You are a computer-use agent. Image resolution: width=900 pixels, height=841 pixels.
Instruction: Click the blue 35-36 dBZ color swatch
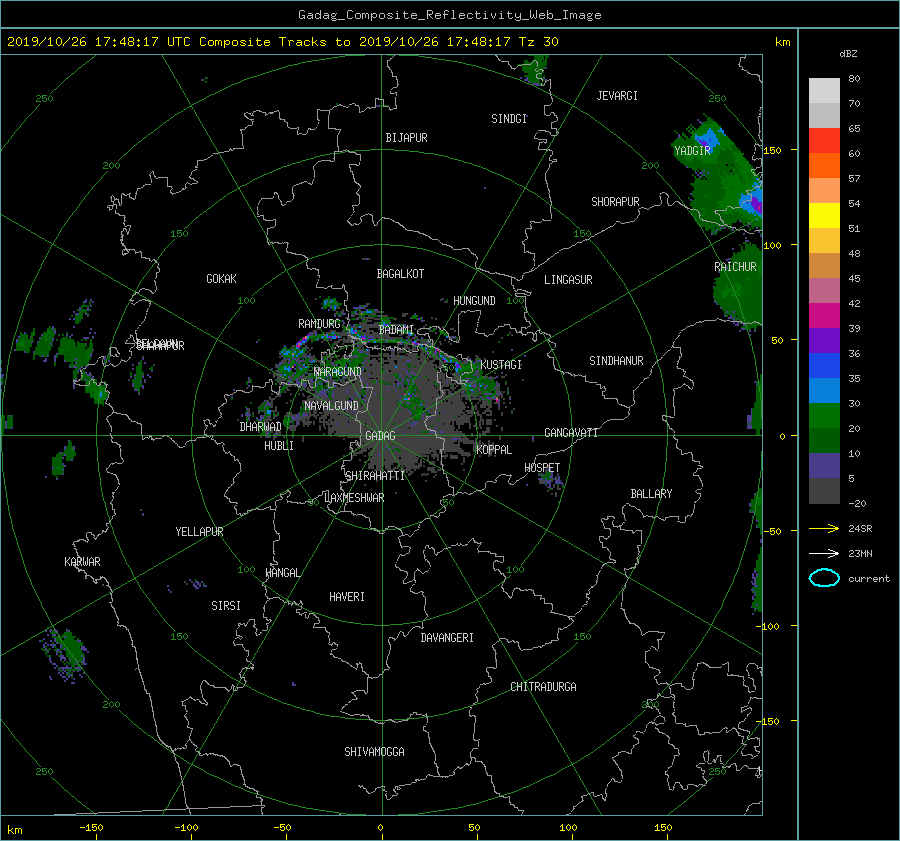point(824,365)
